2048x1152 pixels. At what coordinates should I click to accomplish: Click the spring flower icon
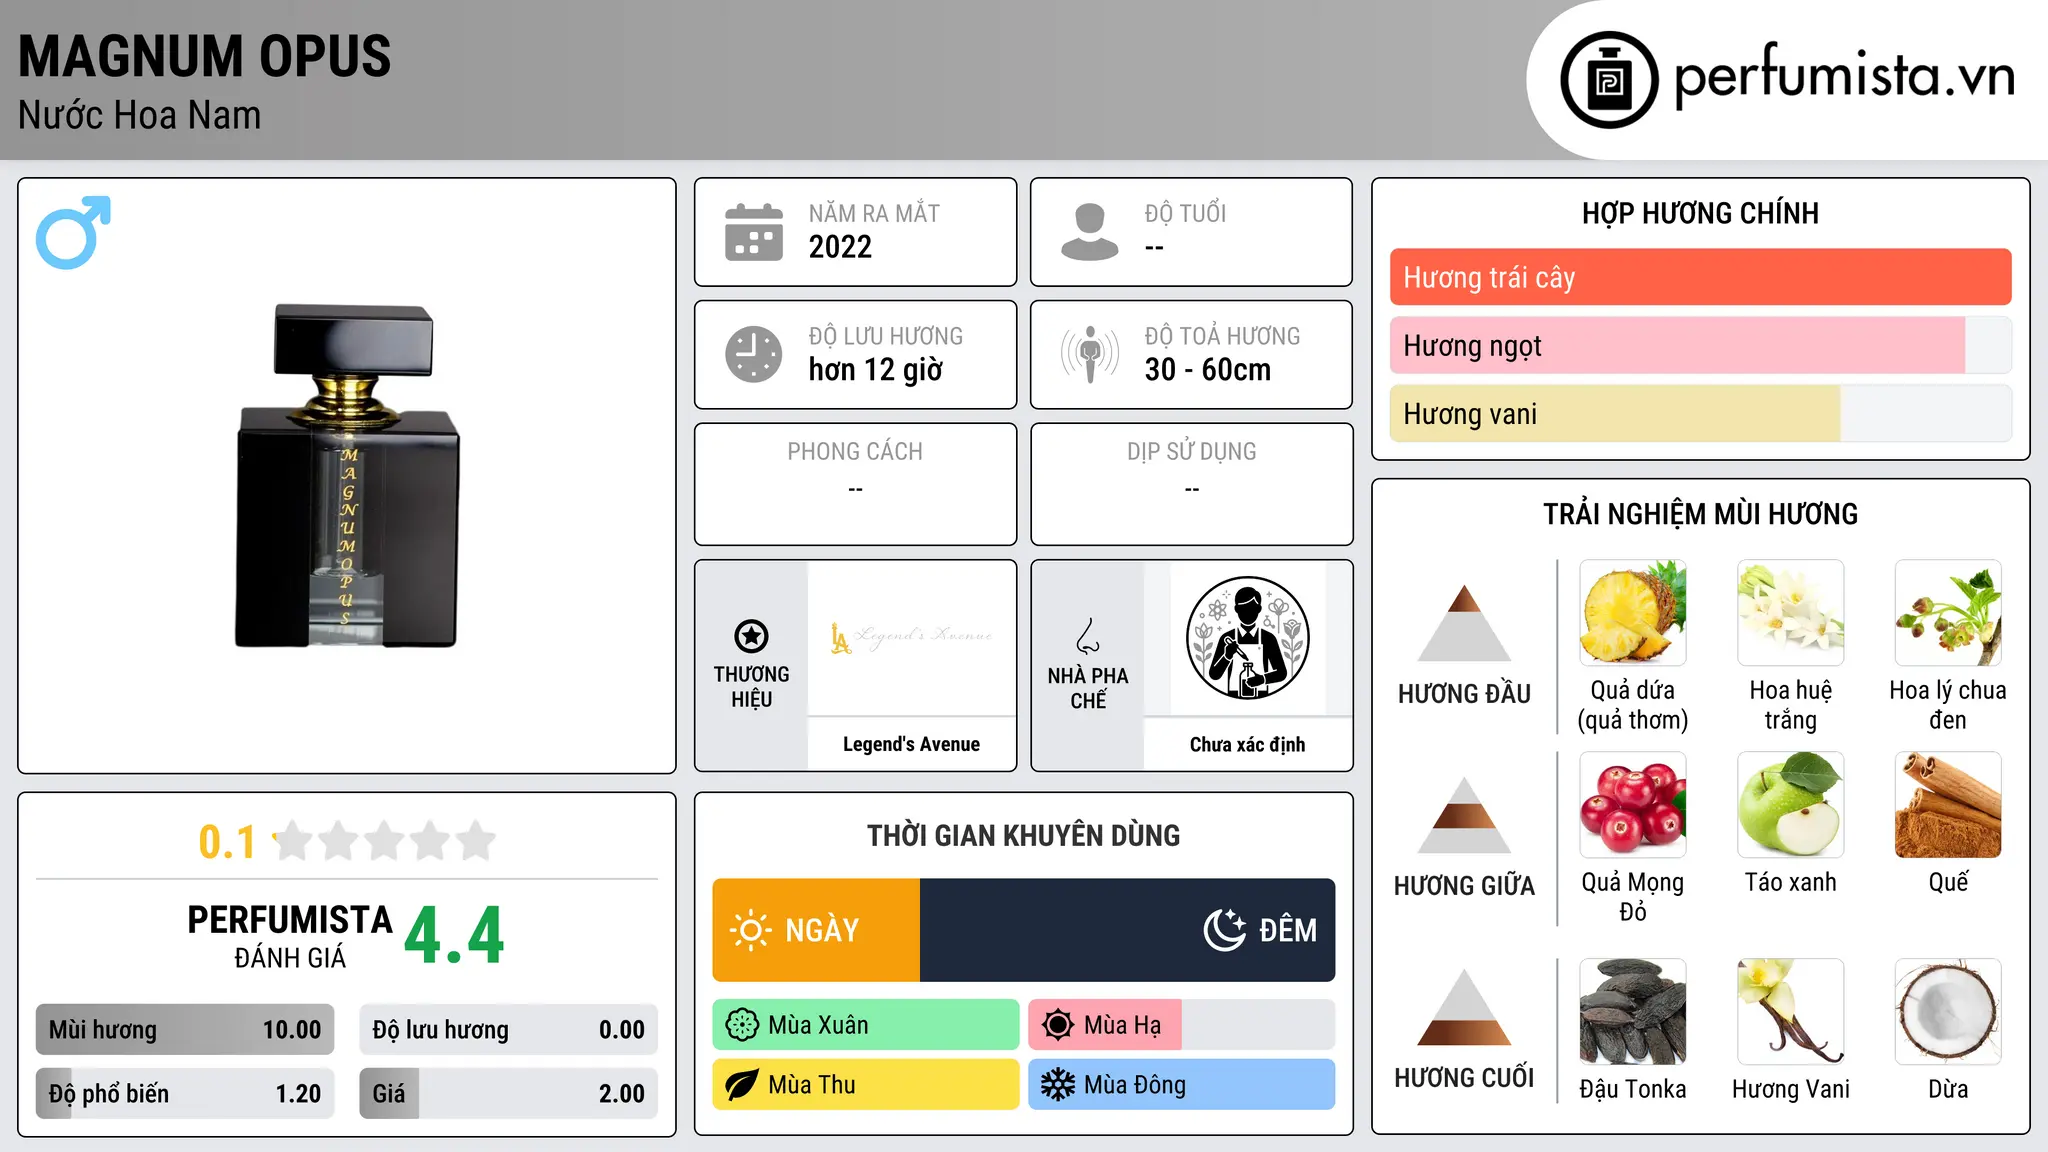(x=742, y=1025)
